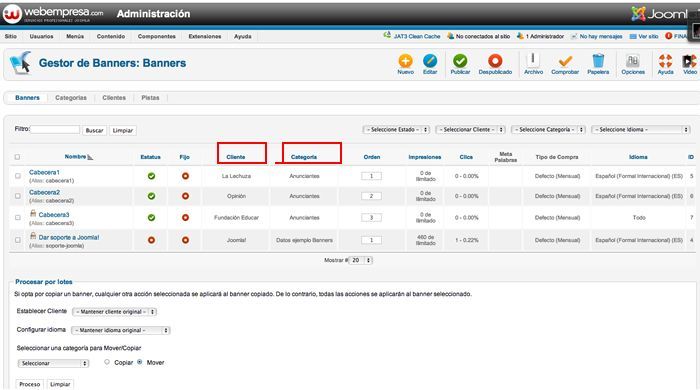This screenshot has height=390, width=700.
Task: Click the Buscar filter button
Action: pos(94,130)
